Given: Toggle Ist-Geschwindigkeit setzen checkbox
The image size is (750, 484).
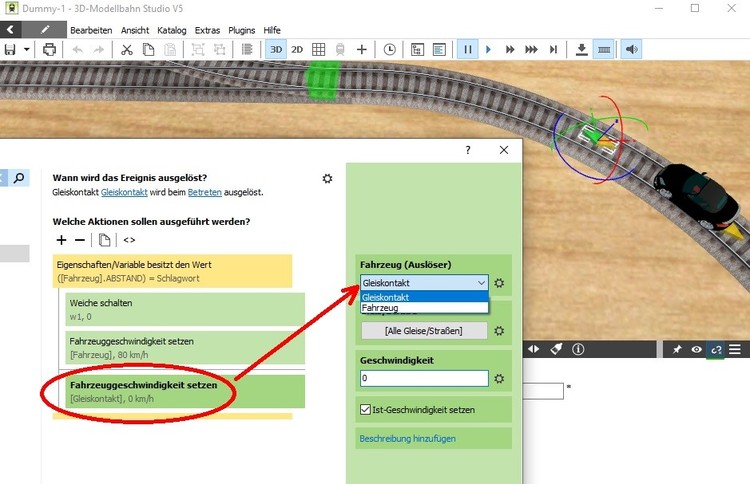Looking at the screenshot, I should pos(365,410).
